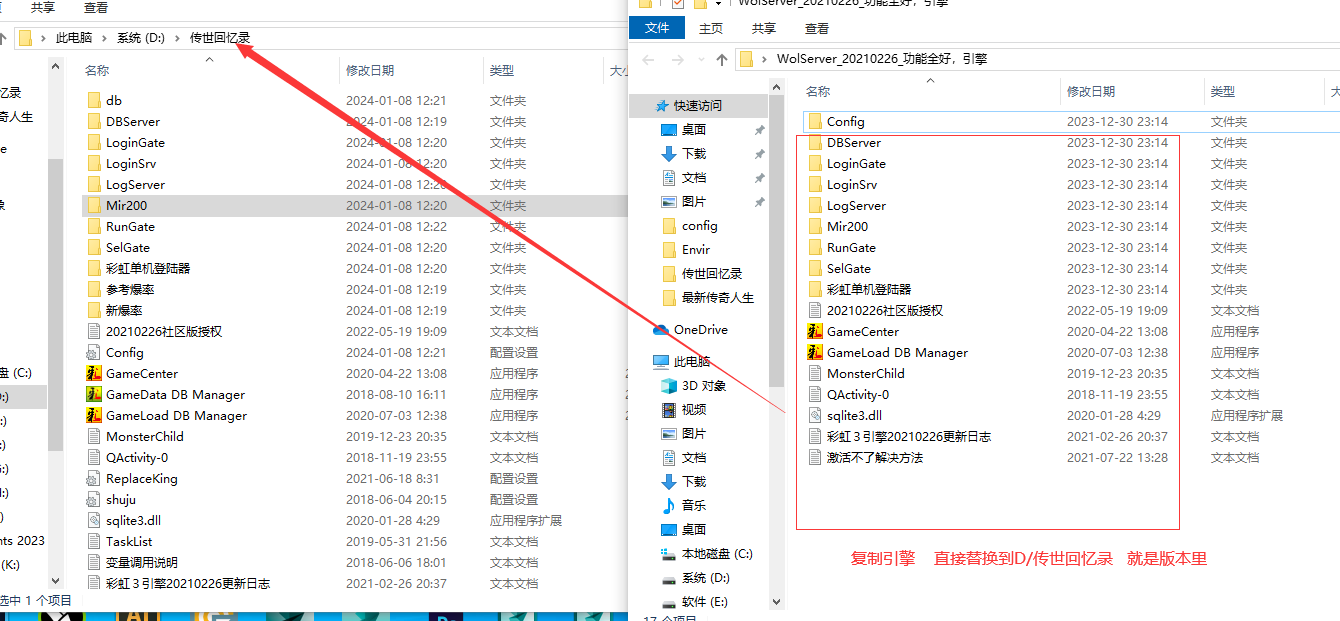The image size is (1340, 621).
Task: Select the 3D 对象 icon in sidebar
Action: click(x=670, y=386)
